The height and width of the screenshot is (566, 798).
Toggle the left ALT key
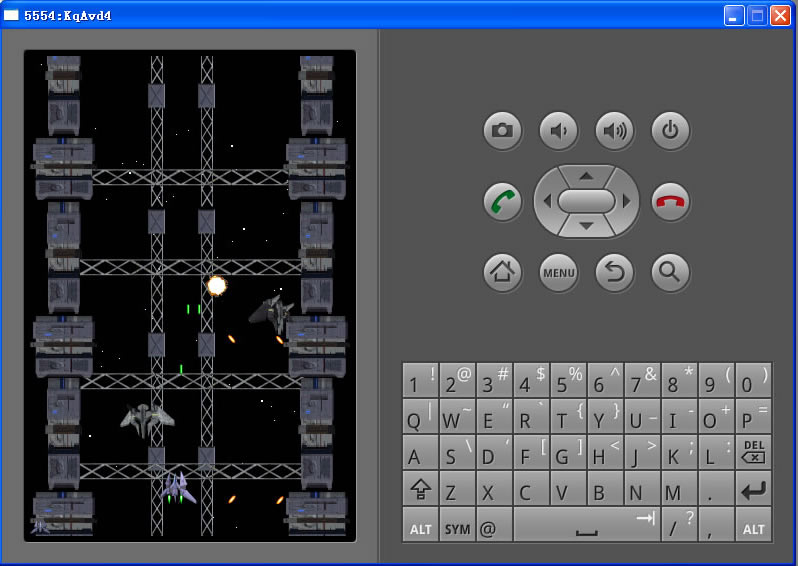tap(420, 527)
